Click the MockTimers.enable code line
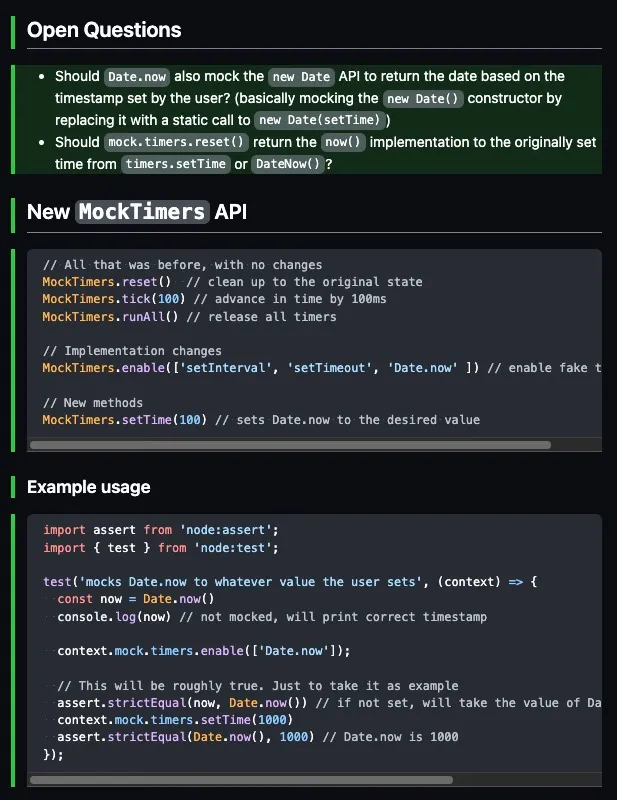 322,367
